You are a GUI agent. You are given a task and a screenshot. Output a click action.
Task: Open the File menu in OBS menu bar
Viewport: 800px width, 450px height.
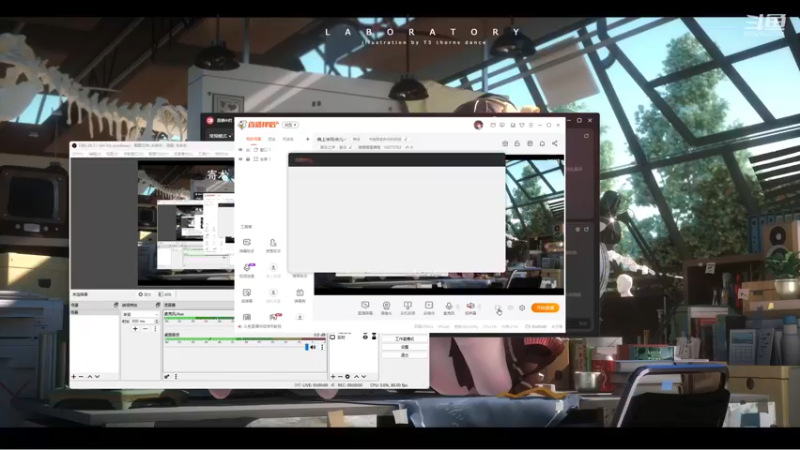click(x=78, y=154)
